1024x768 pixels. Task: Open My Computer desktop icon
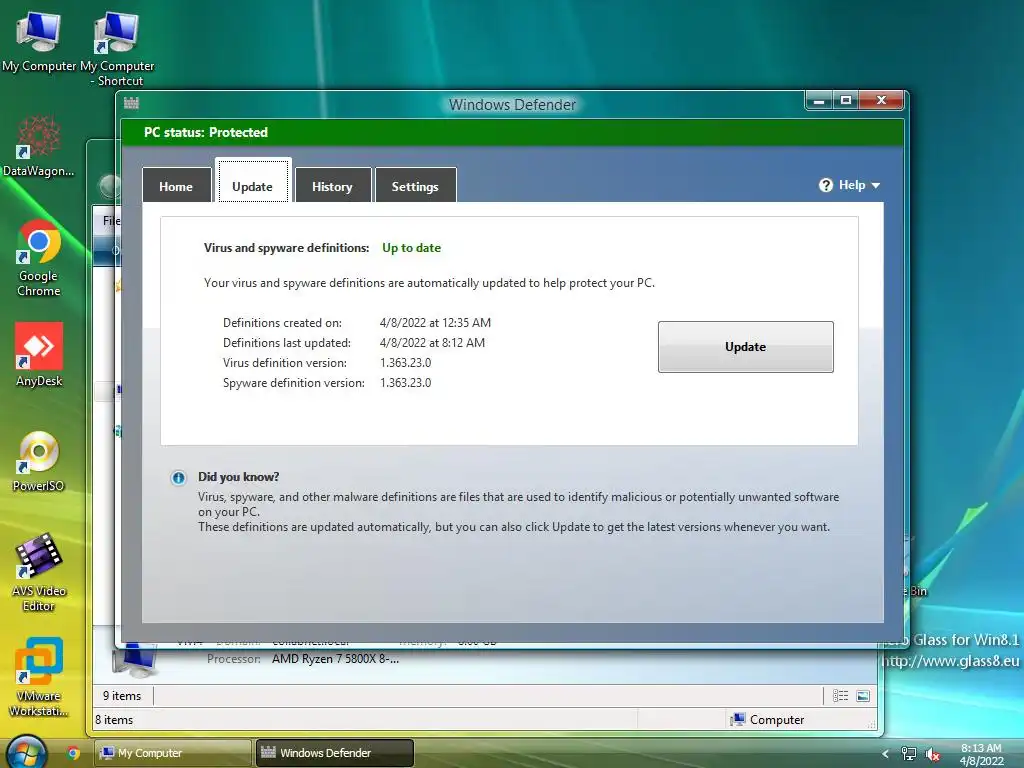tap(39, 41)
